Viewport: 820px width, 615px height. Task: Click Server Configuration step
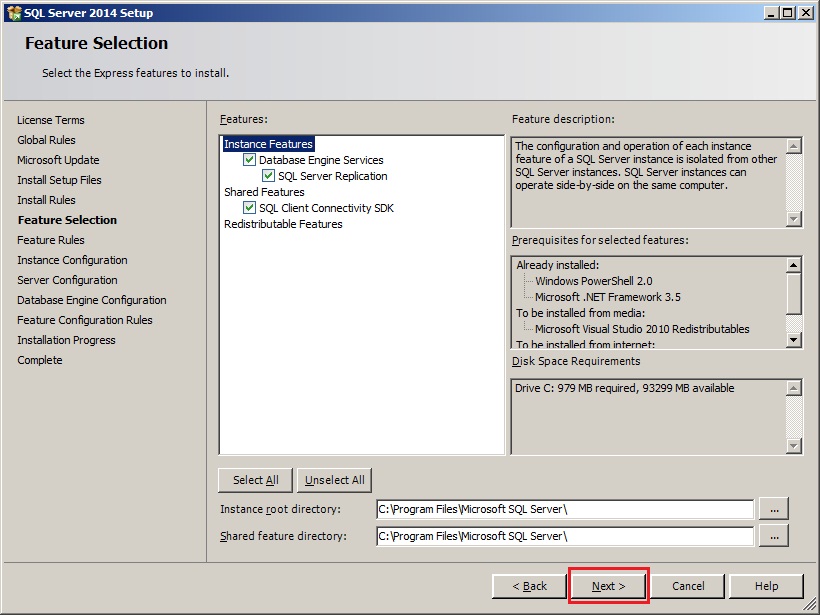tap(67, 280)
